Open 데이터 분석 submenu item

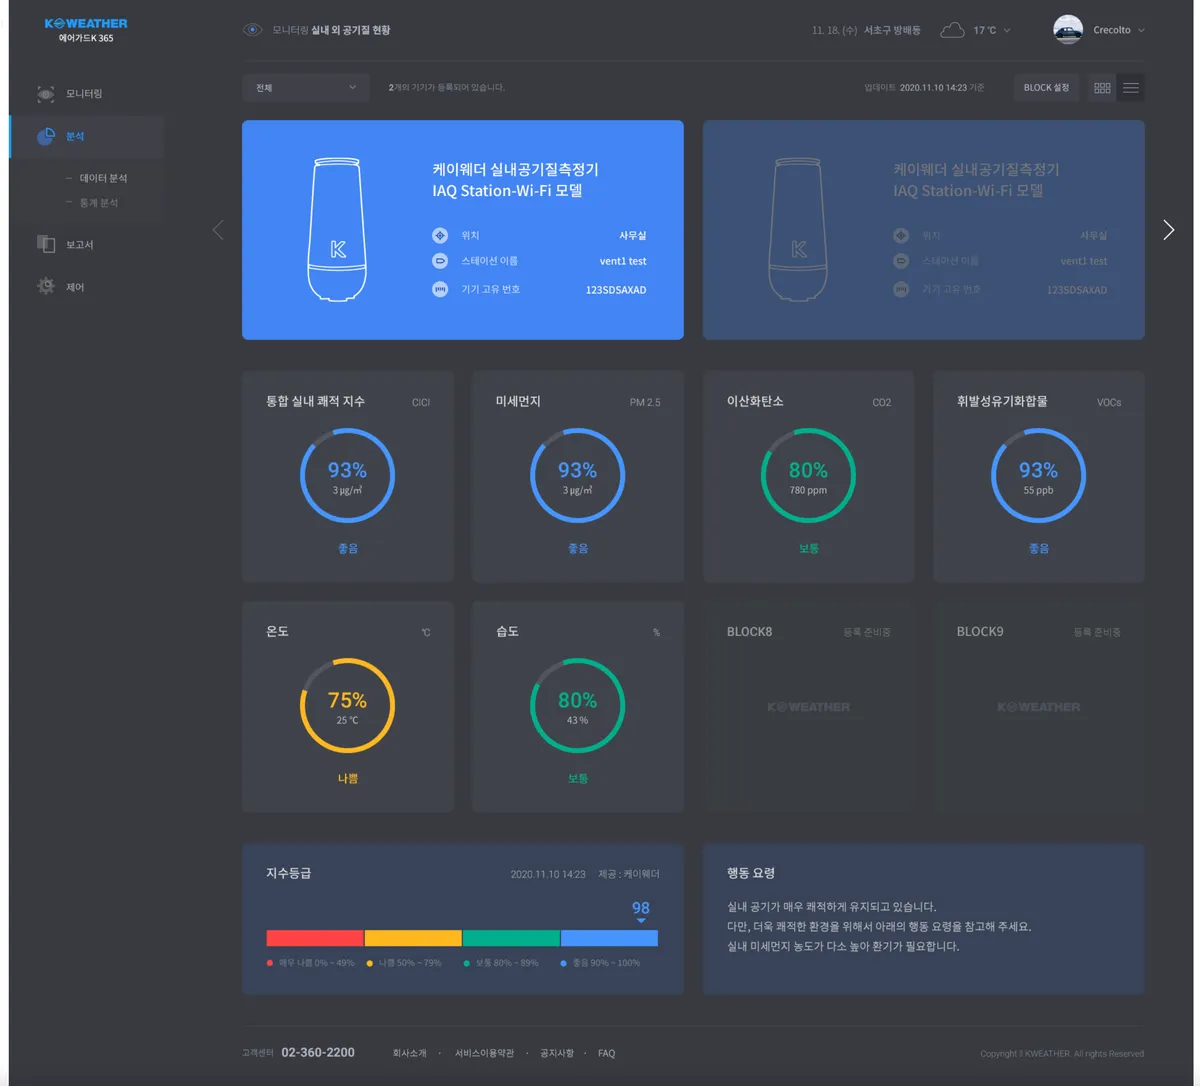pyautogui.click(x=103, y=178)
